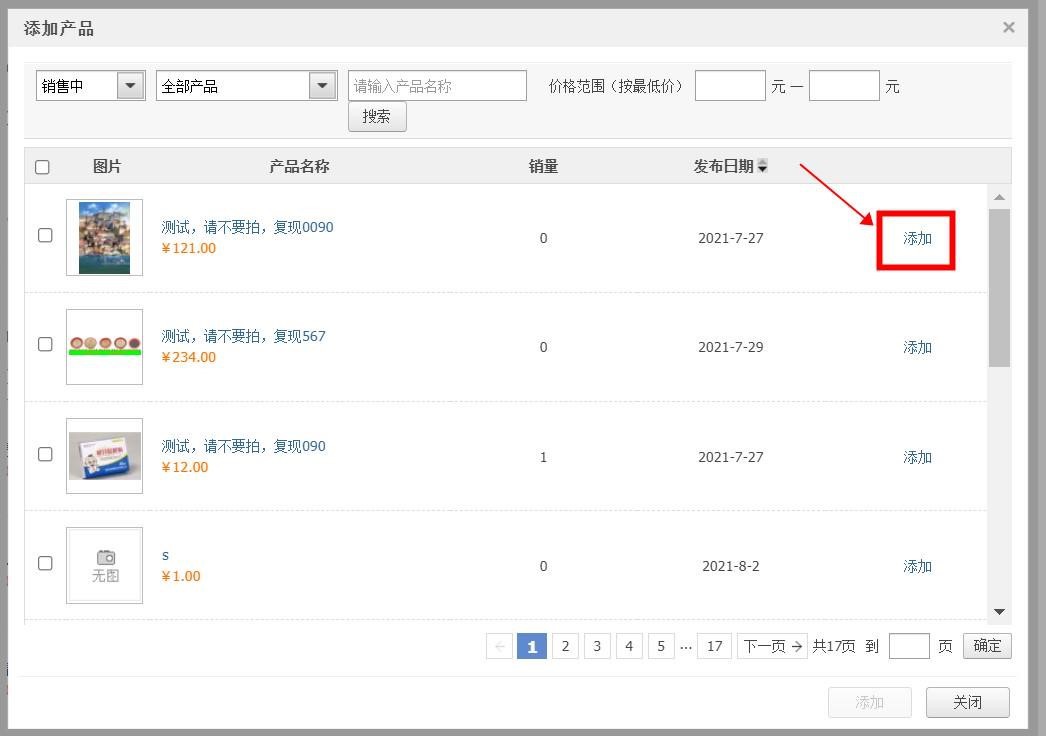Switch to page 2 of results
1046x736 pixels.
(565, 646)
